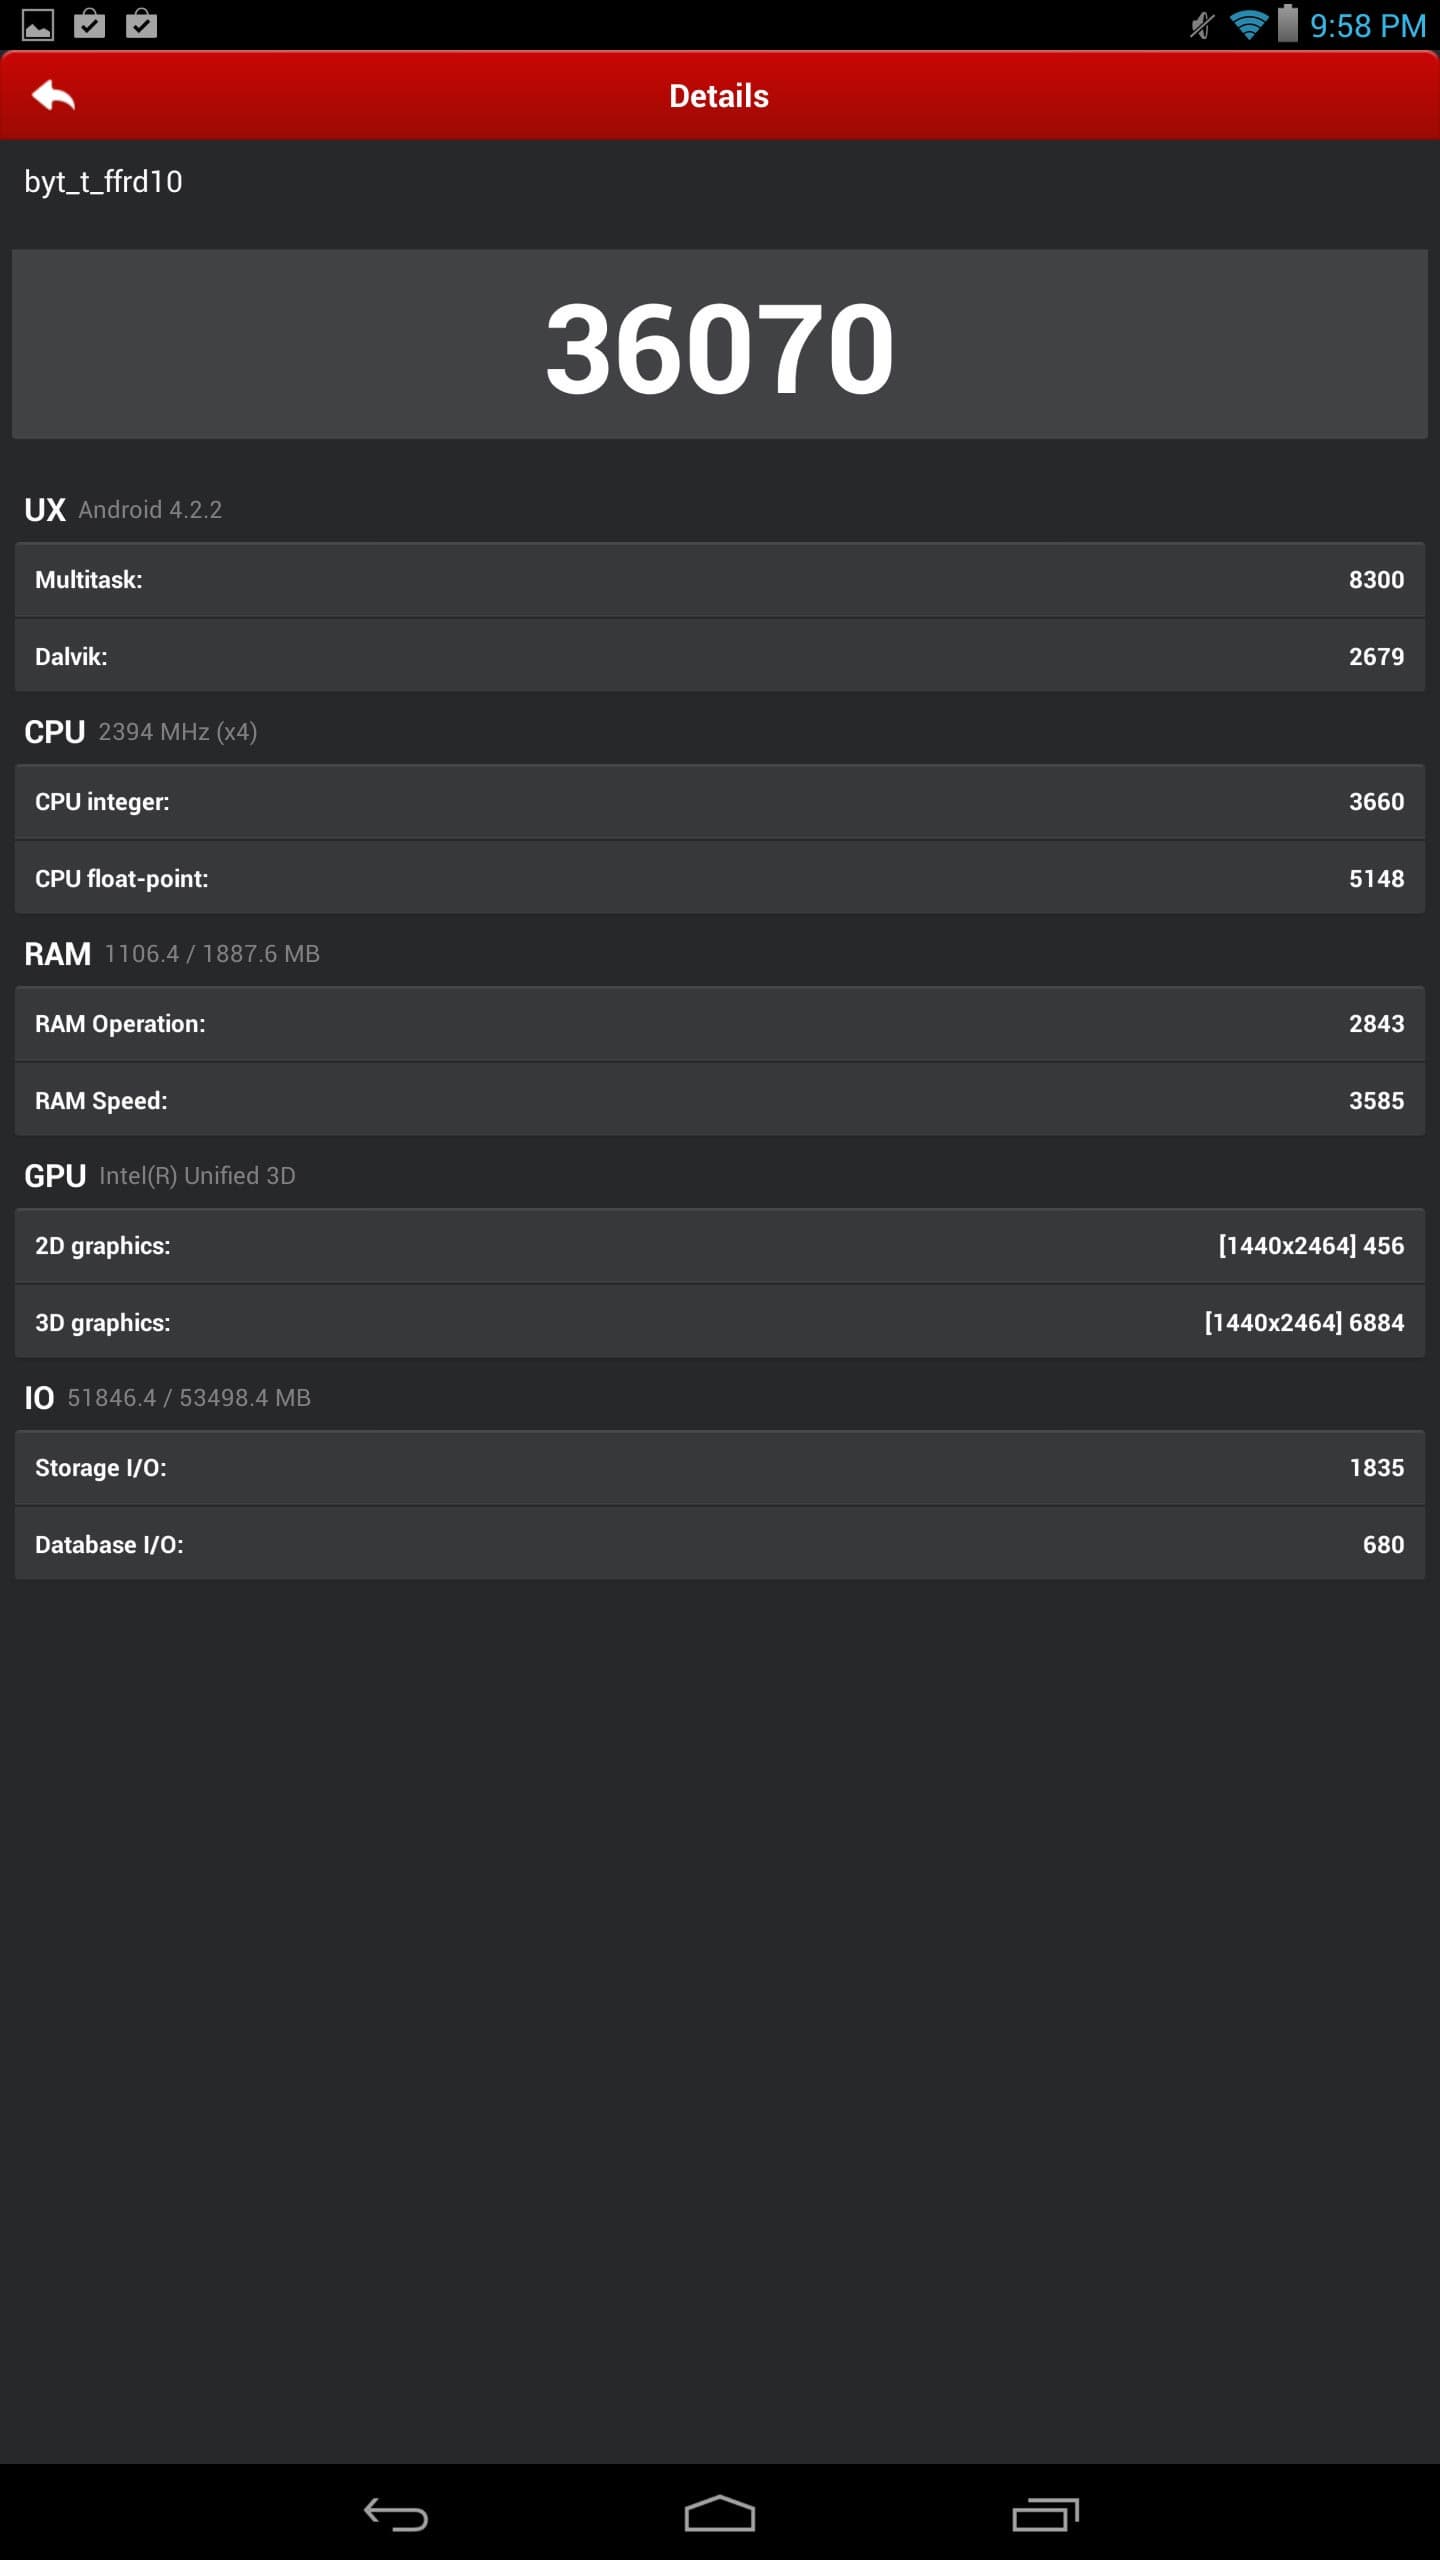
Task: Tap the 2D graphics result row
Action: [x=720, y=1246]
